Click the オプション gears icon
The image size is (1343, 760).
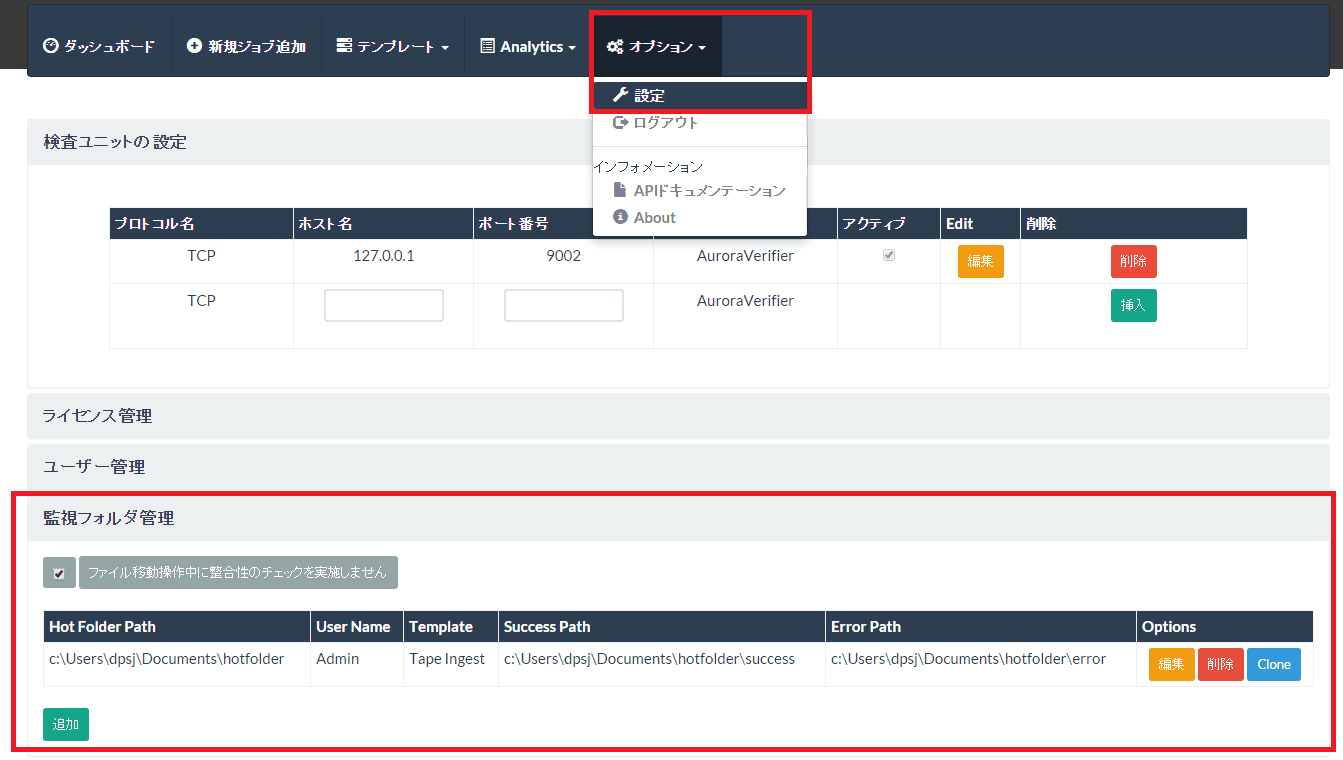tap(615, 47)
